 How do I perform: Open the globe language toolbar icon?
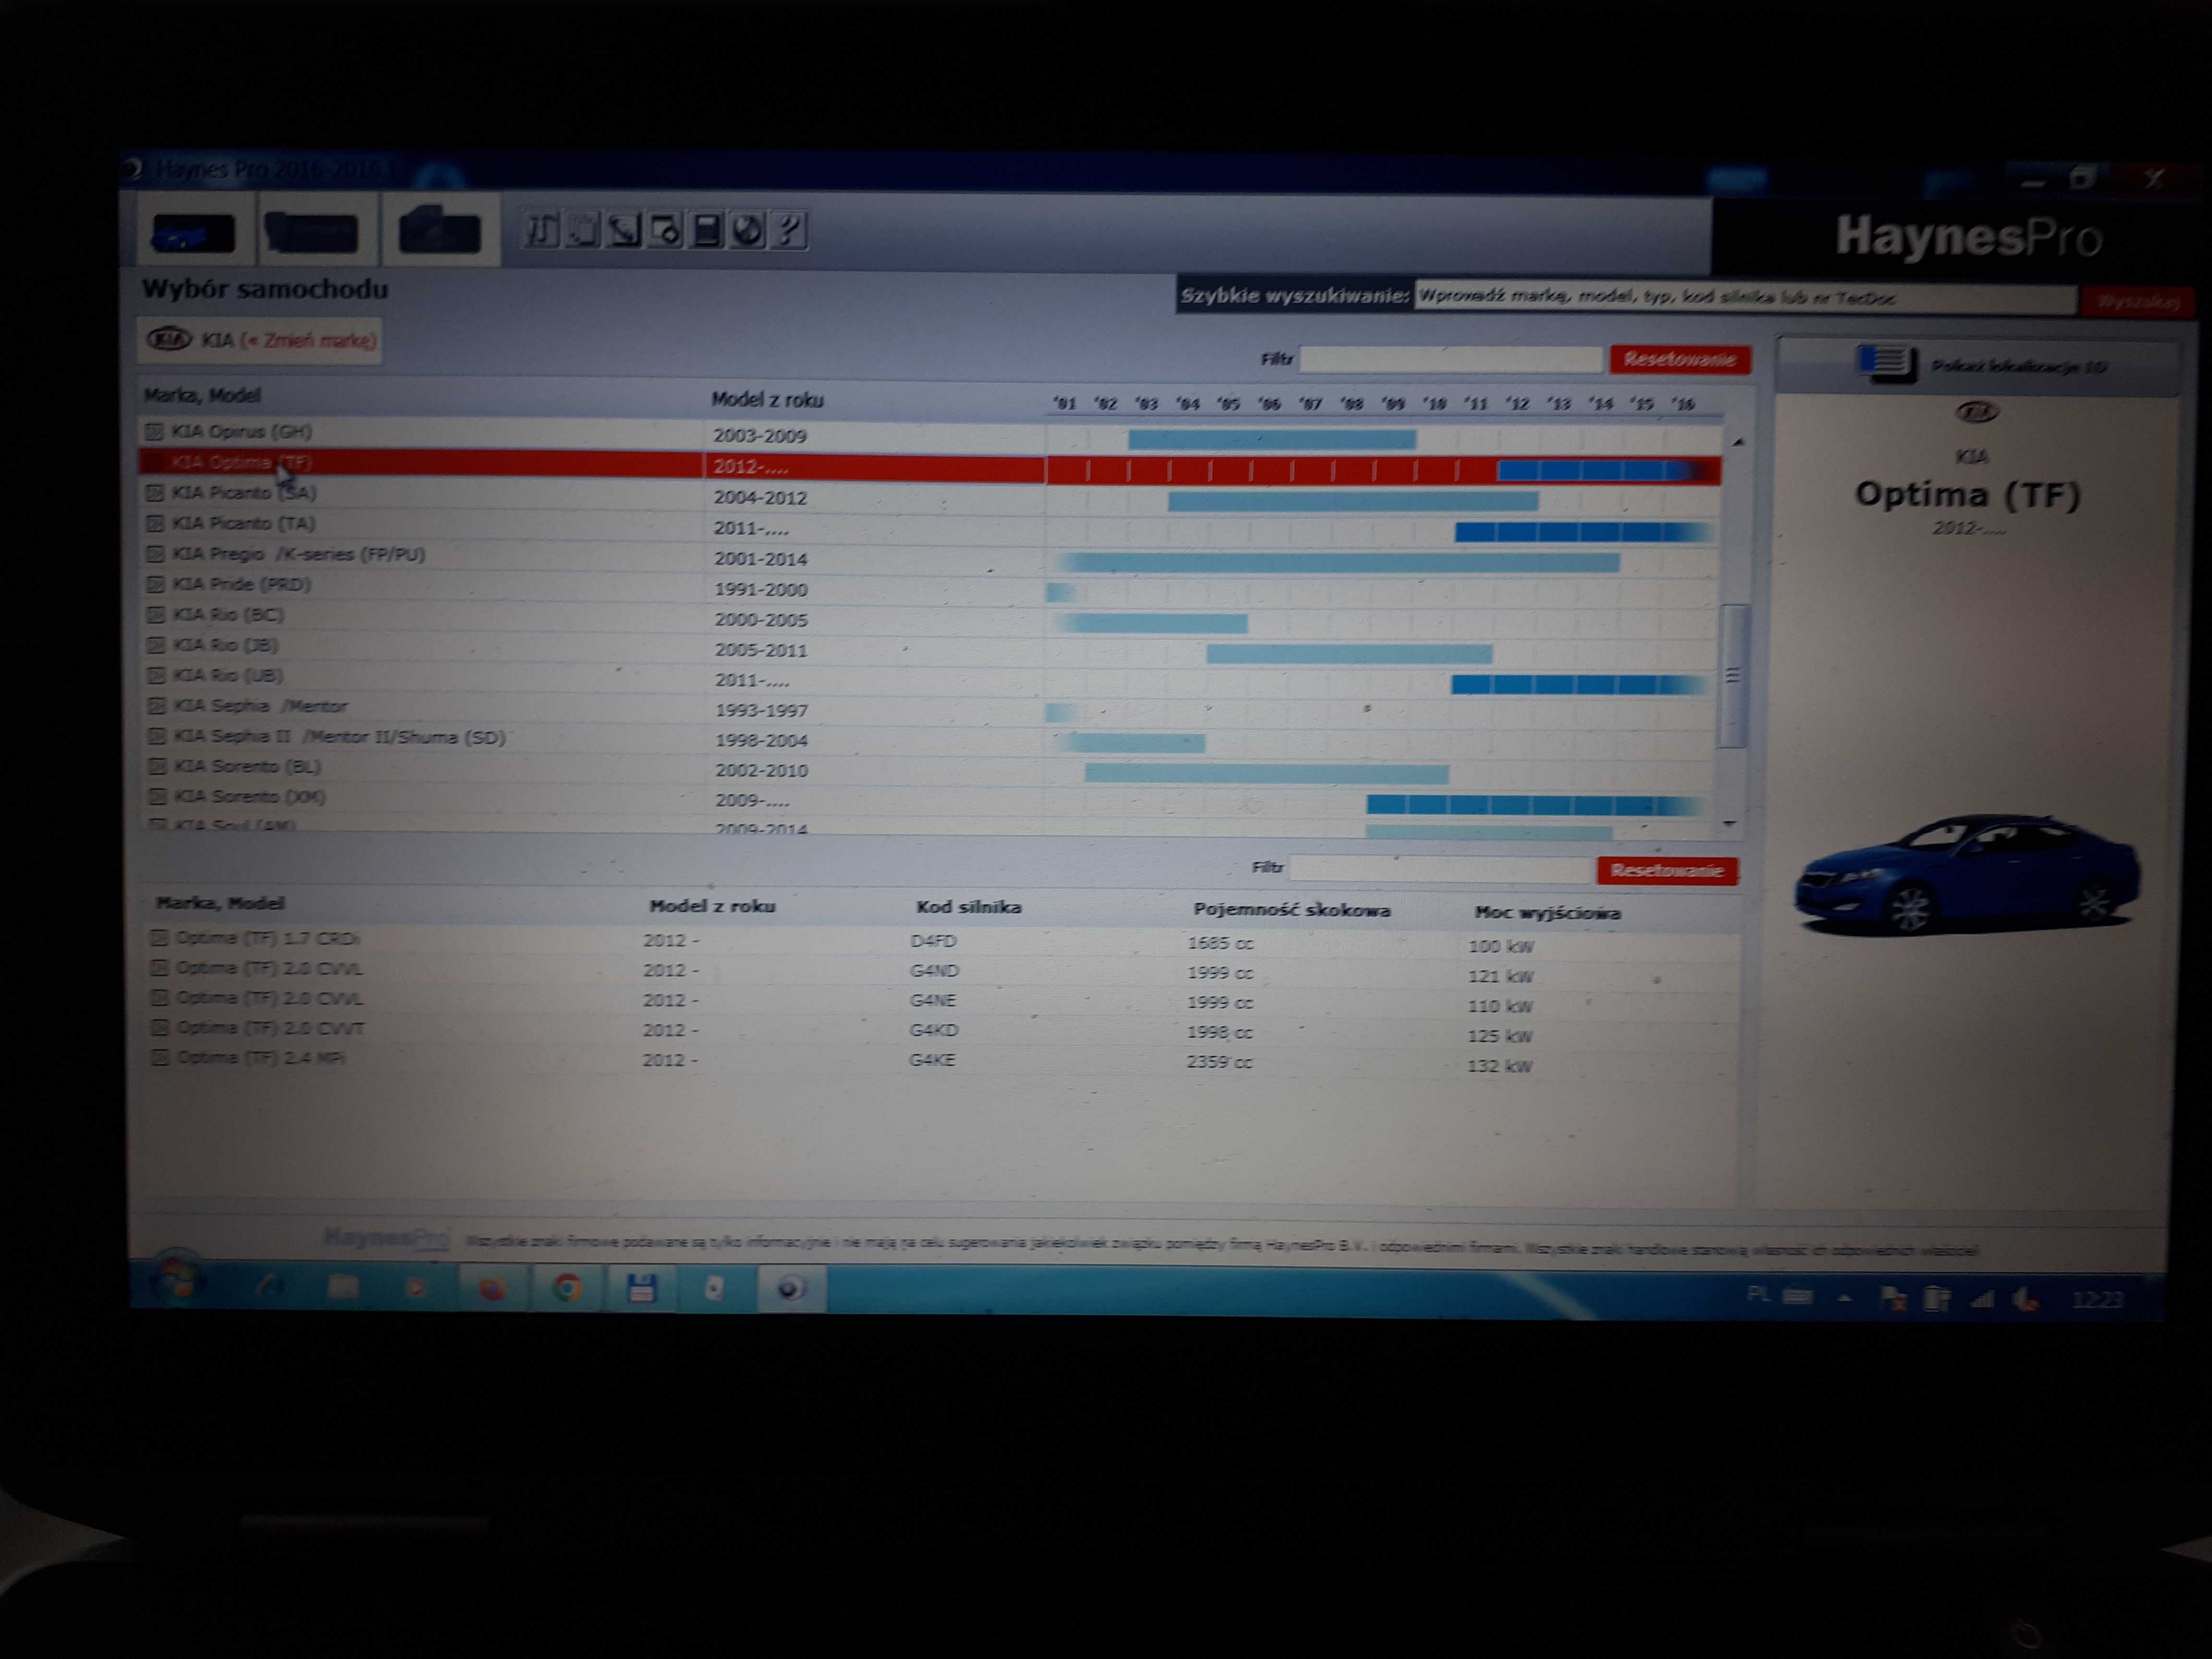[x=747, y=230]
